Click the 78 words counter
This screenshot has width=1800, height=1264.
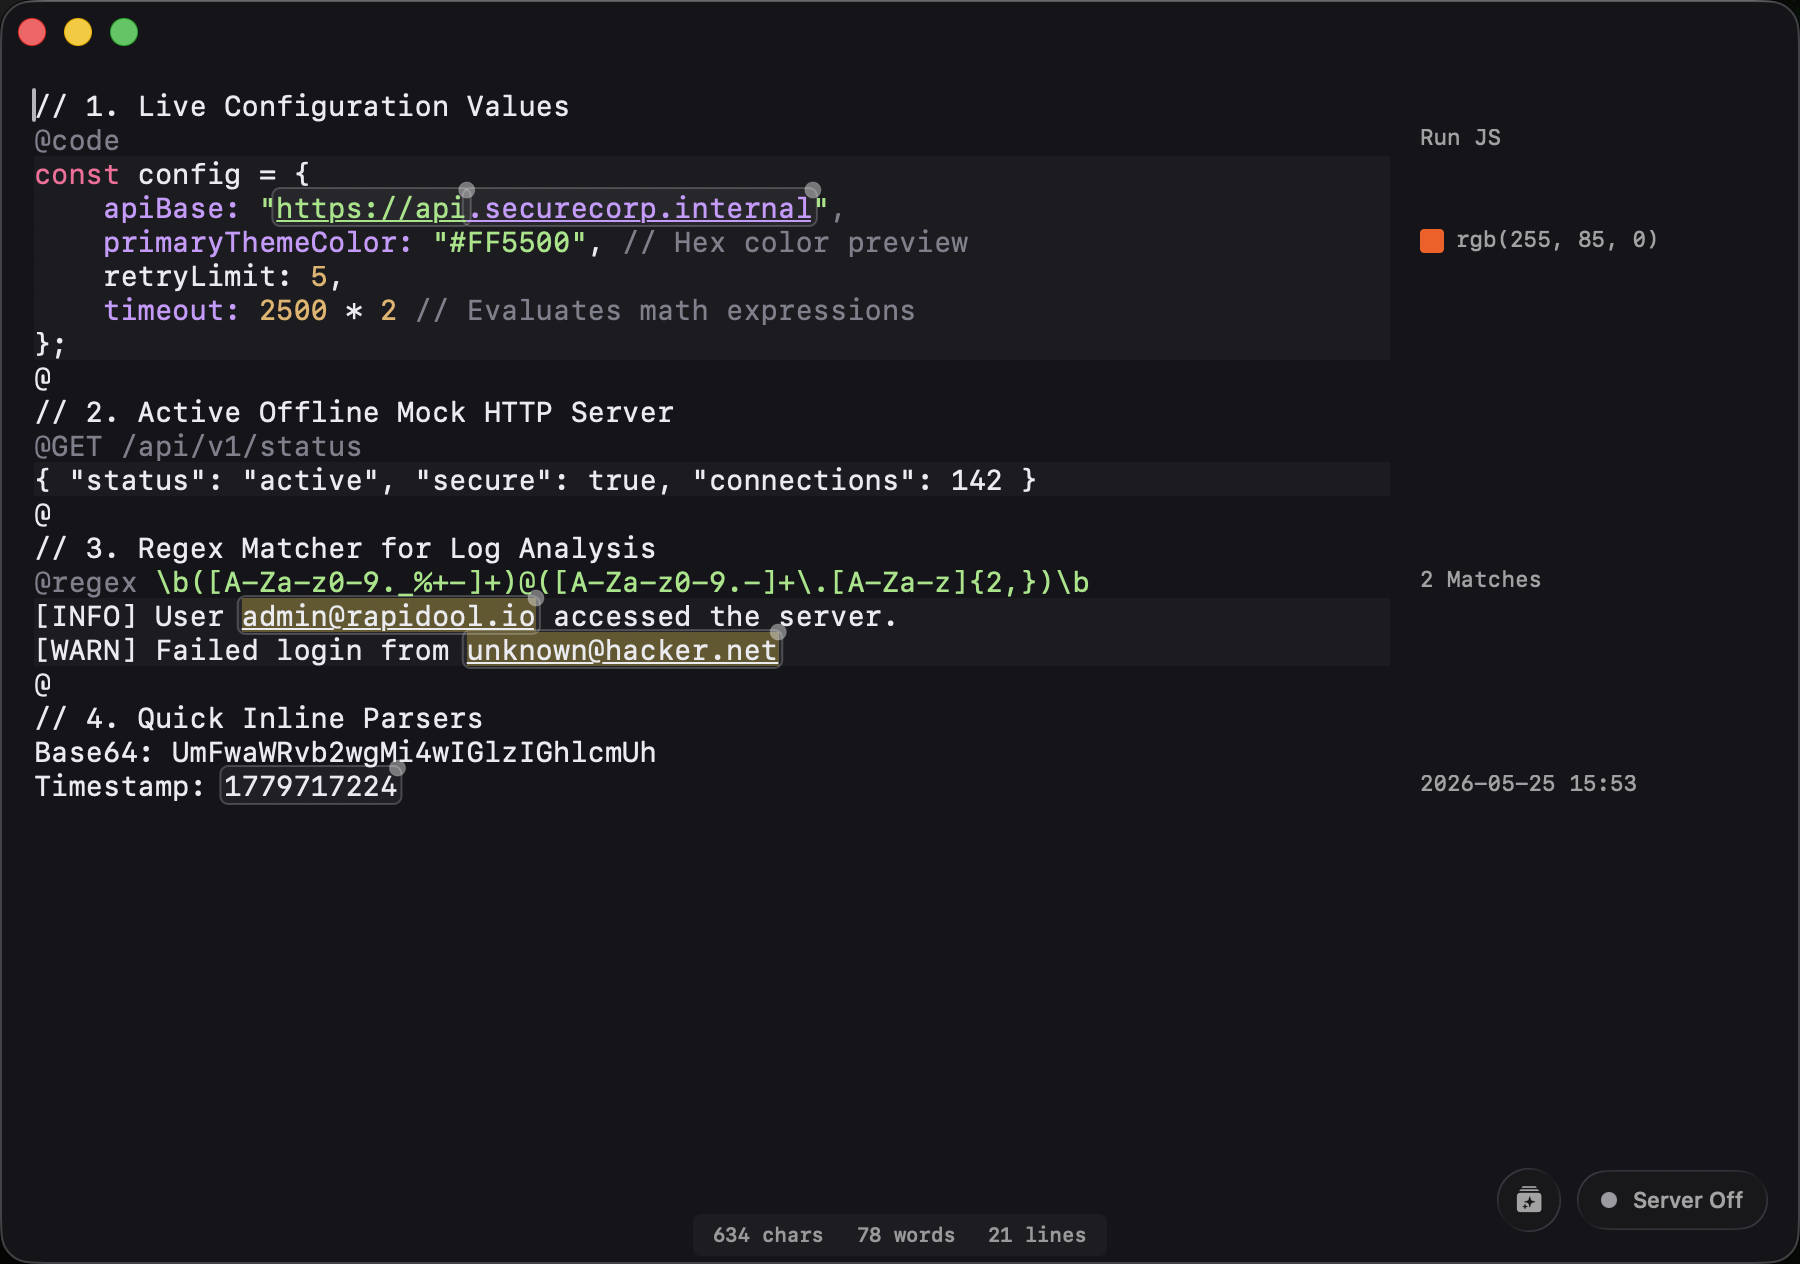point(905,1235)
